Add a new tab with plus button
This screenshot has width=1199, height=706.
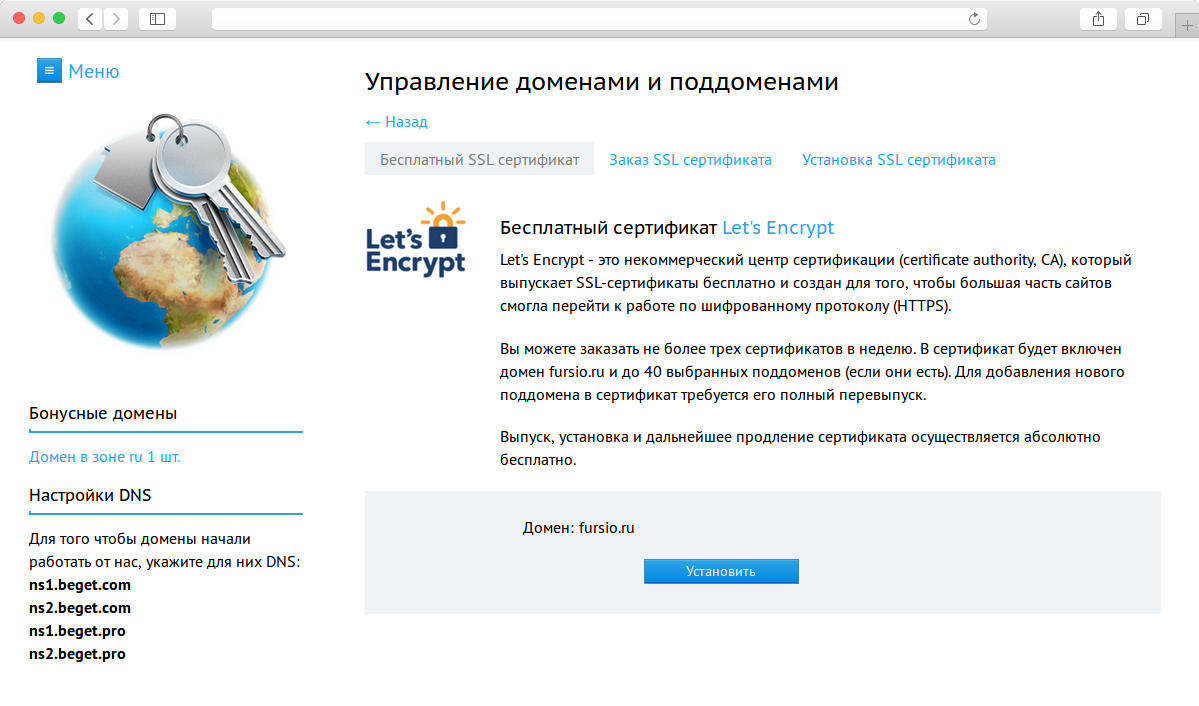pos(1187,25)
